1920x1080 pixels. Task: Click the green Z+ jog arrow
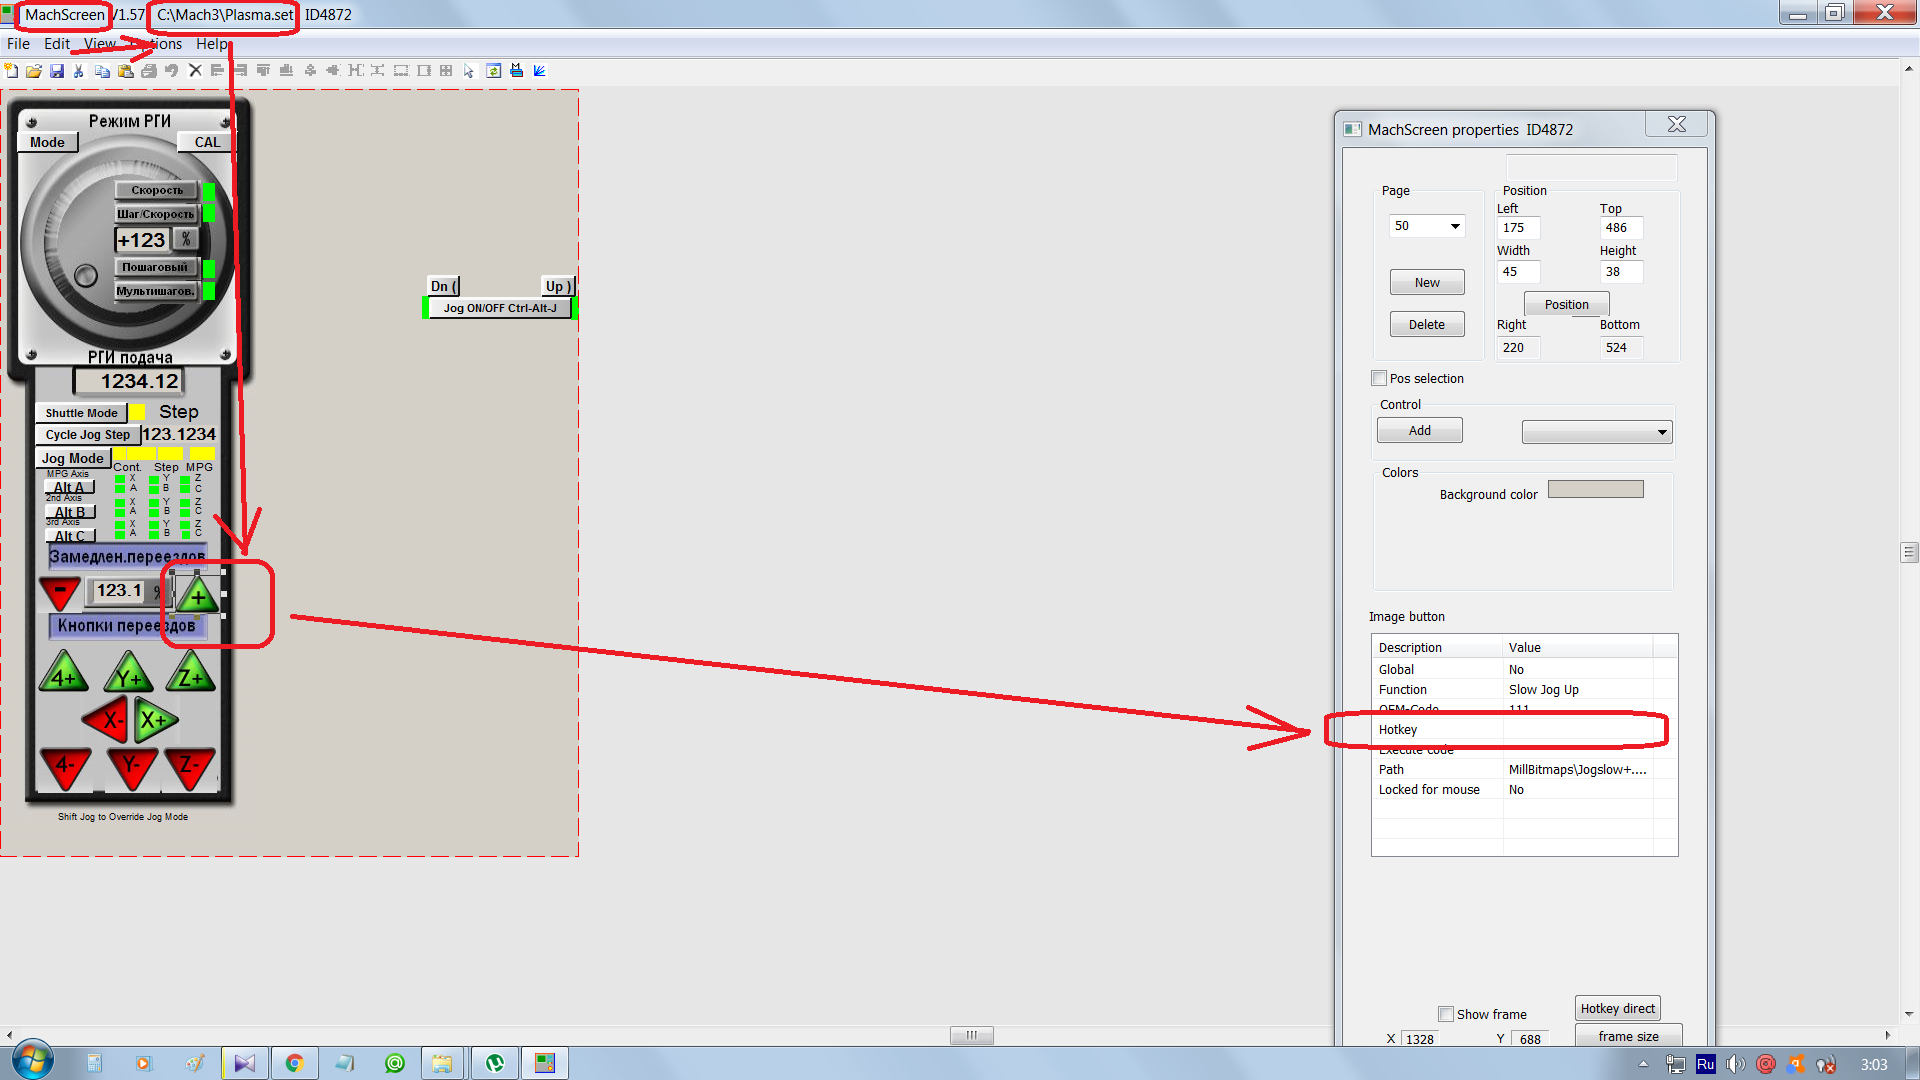pos(190,674)
